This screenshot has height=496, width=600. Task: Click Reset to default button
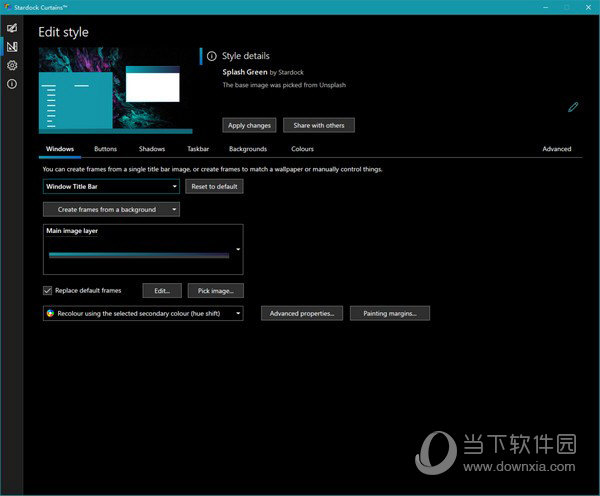pyautogui.click(x=214, y=186)
